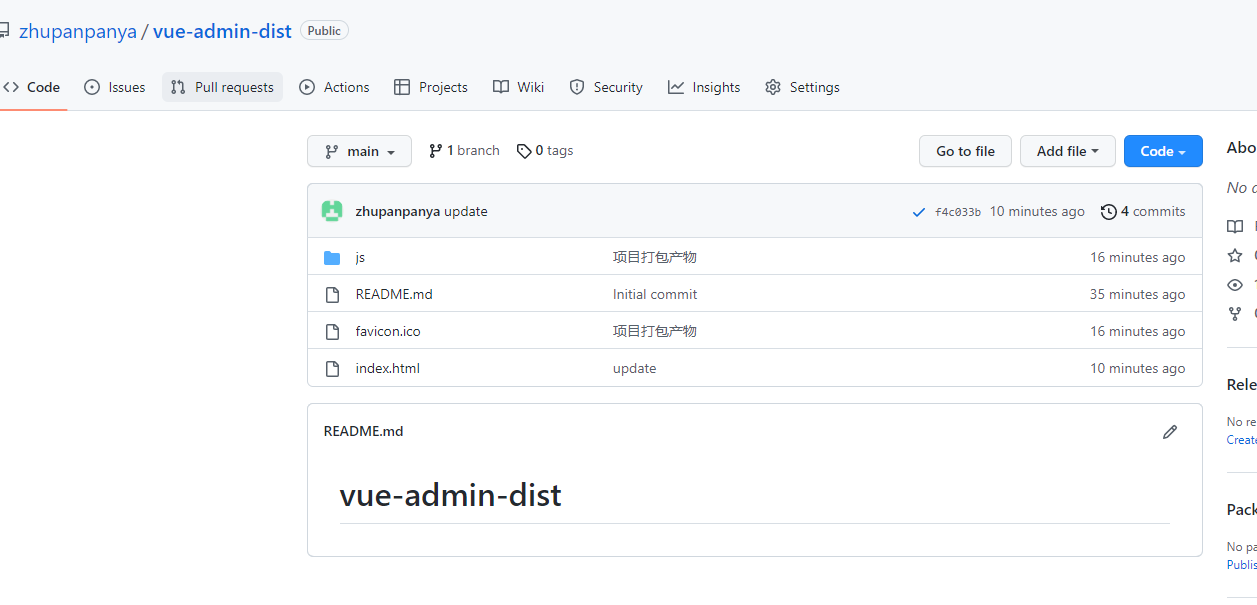Image resolution: width=1257 pixels, height=605 pixels.
Task: Click the commit status checkmark icon
Action: (x=919, y=212)
